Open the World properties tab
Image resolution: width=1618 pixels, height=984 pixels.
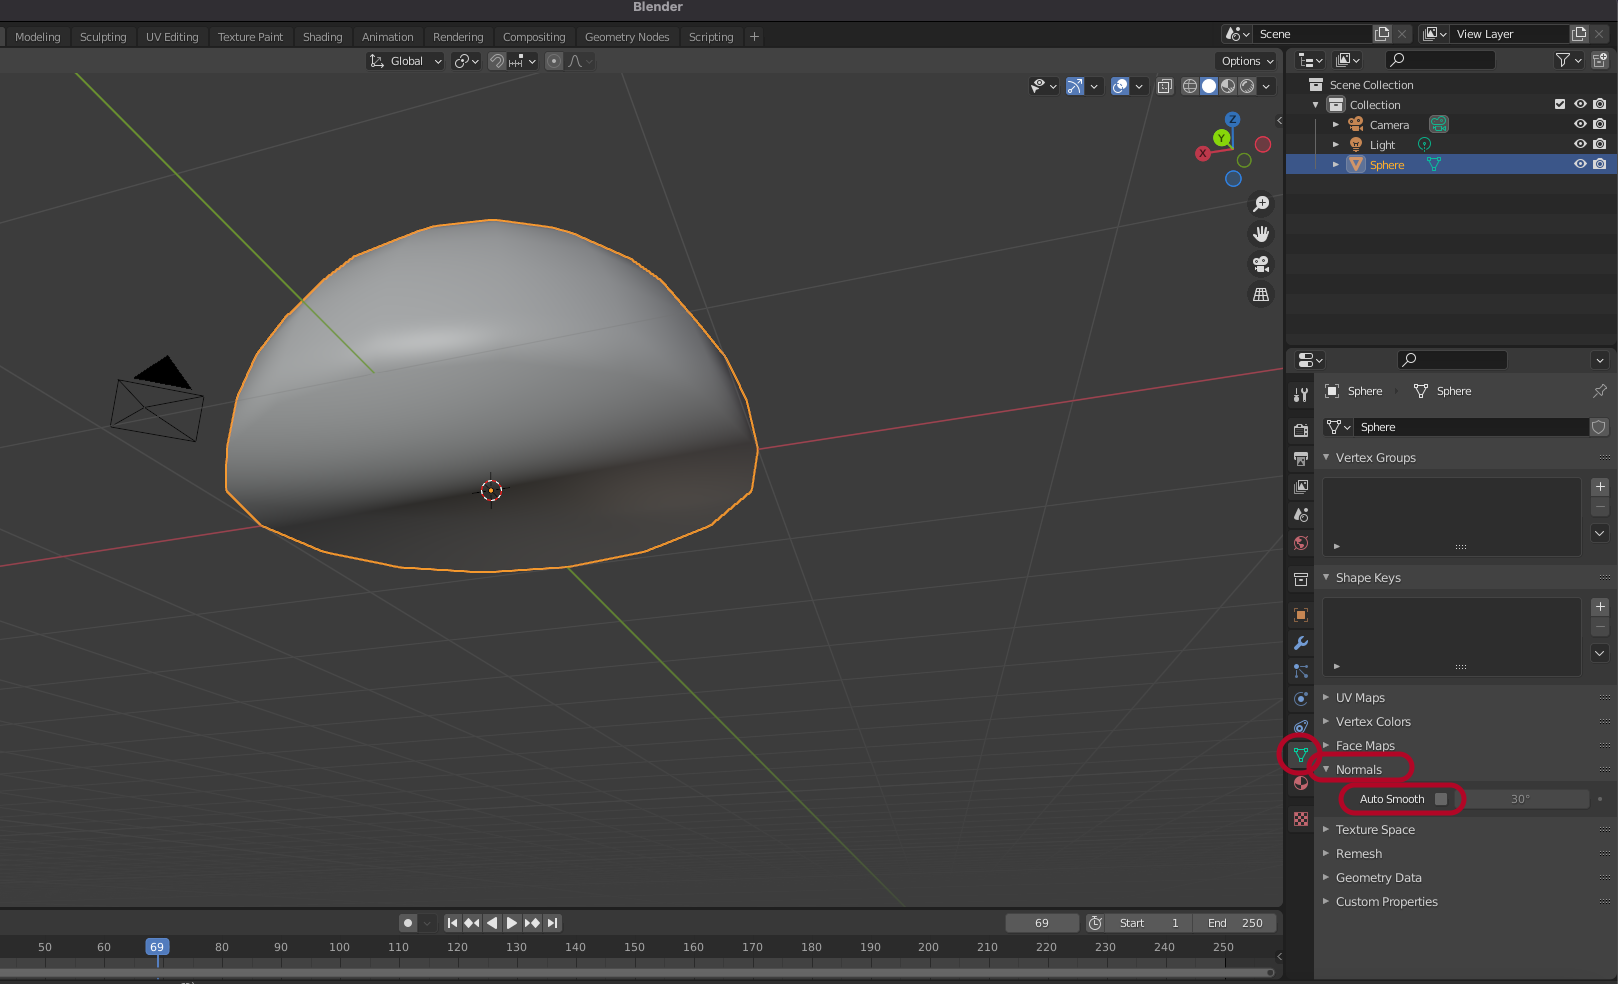(1301, 543)
